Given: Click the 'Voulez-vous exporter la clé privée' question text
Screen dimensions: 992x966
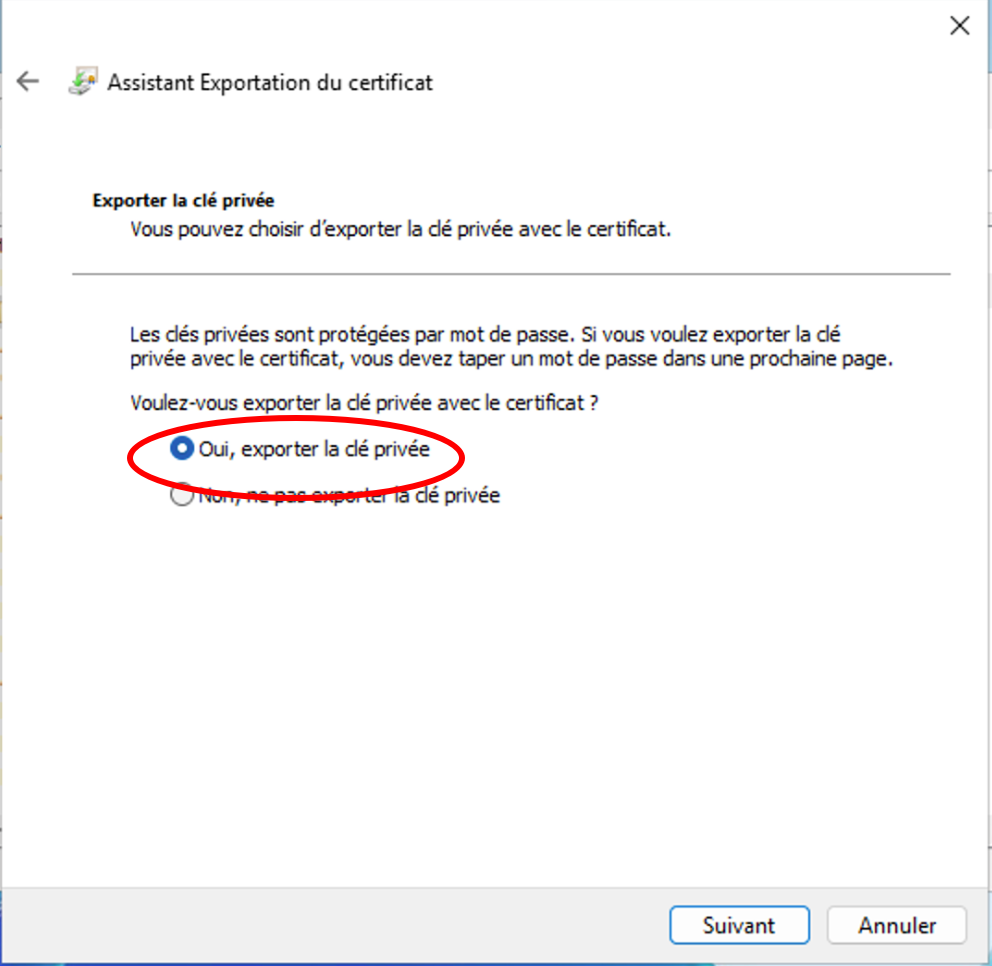Looking at the screenshot, I should pos(371,403).
